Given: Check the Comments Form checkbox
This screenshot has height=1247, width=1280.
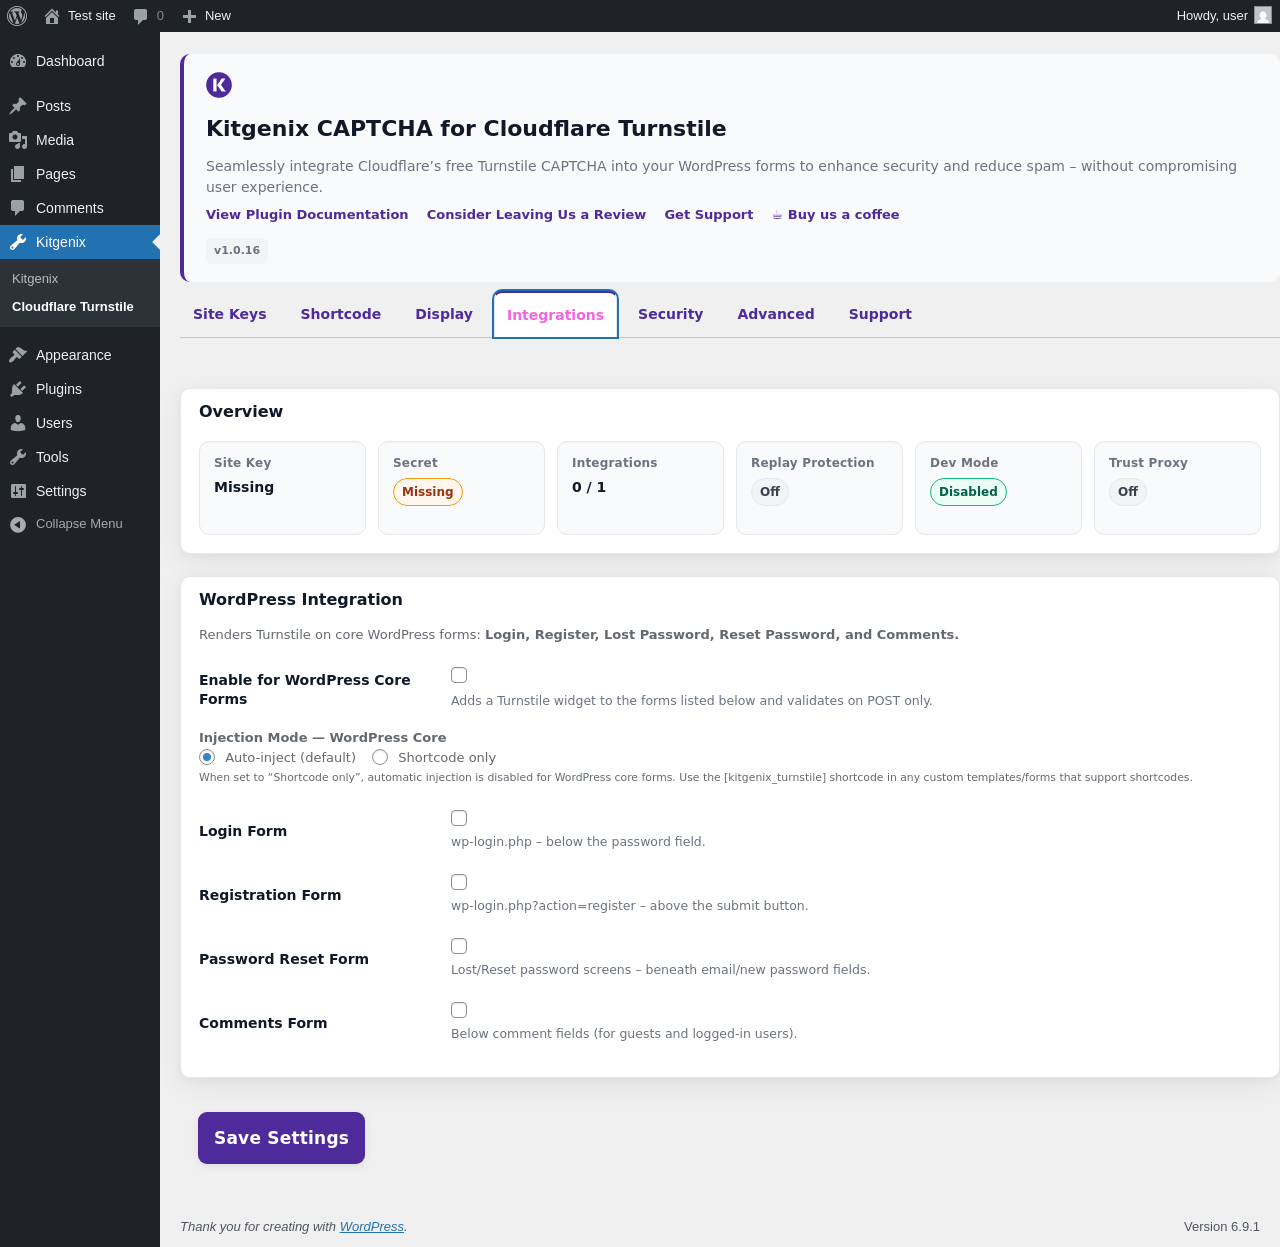Looking at the screenshot, I should (x=459, y=1010).
